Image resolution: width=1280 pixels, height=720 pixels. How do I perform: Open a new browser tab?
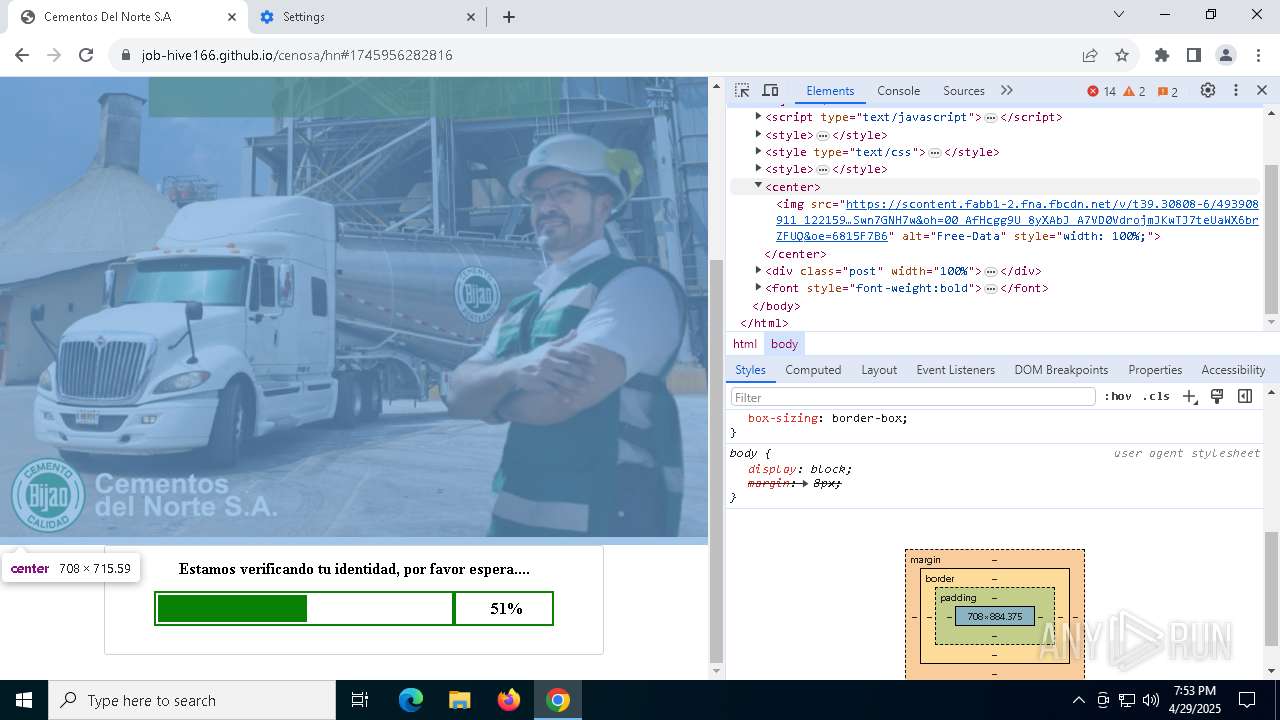coord(508,17)
